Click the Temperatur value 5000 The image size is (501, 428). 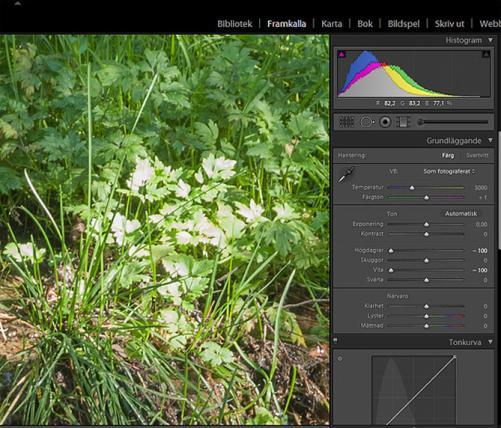480,188
